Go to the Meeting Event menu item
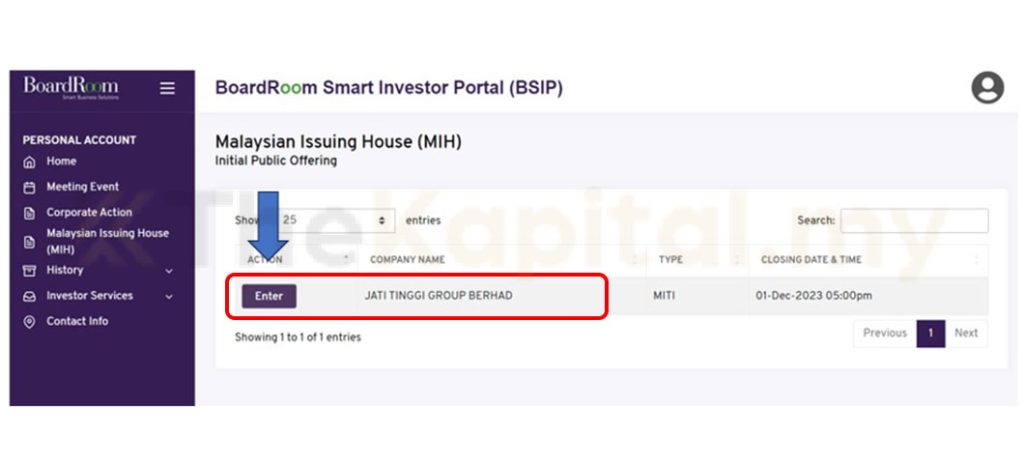This screenshot has height=469, width=1024. pos(82,187)
